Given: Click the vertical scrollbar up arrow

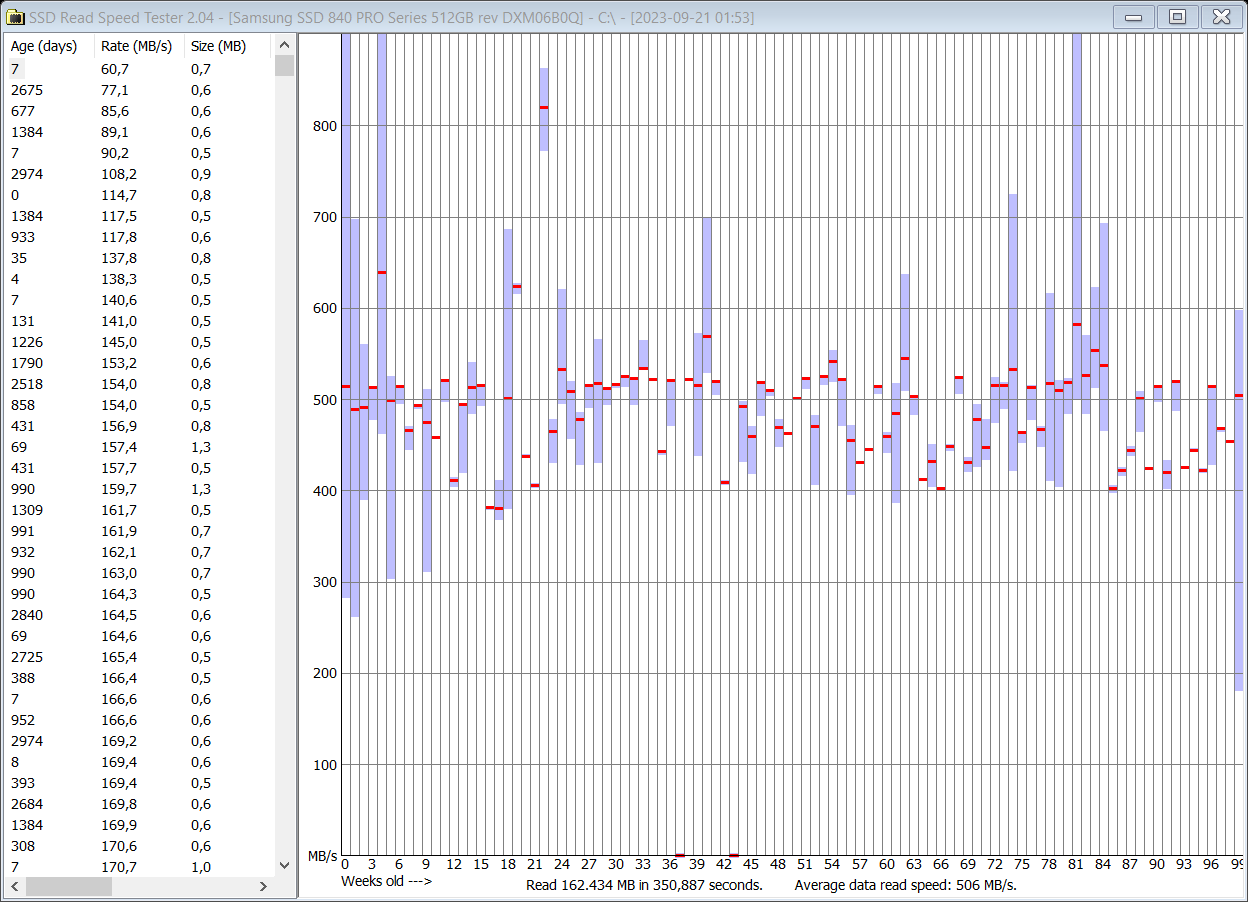Looking at the screenshot, I should 284,43.
